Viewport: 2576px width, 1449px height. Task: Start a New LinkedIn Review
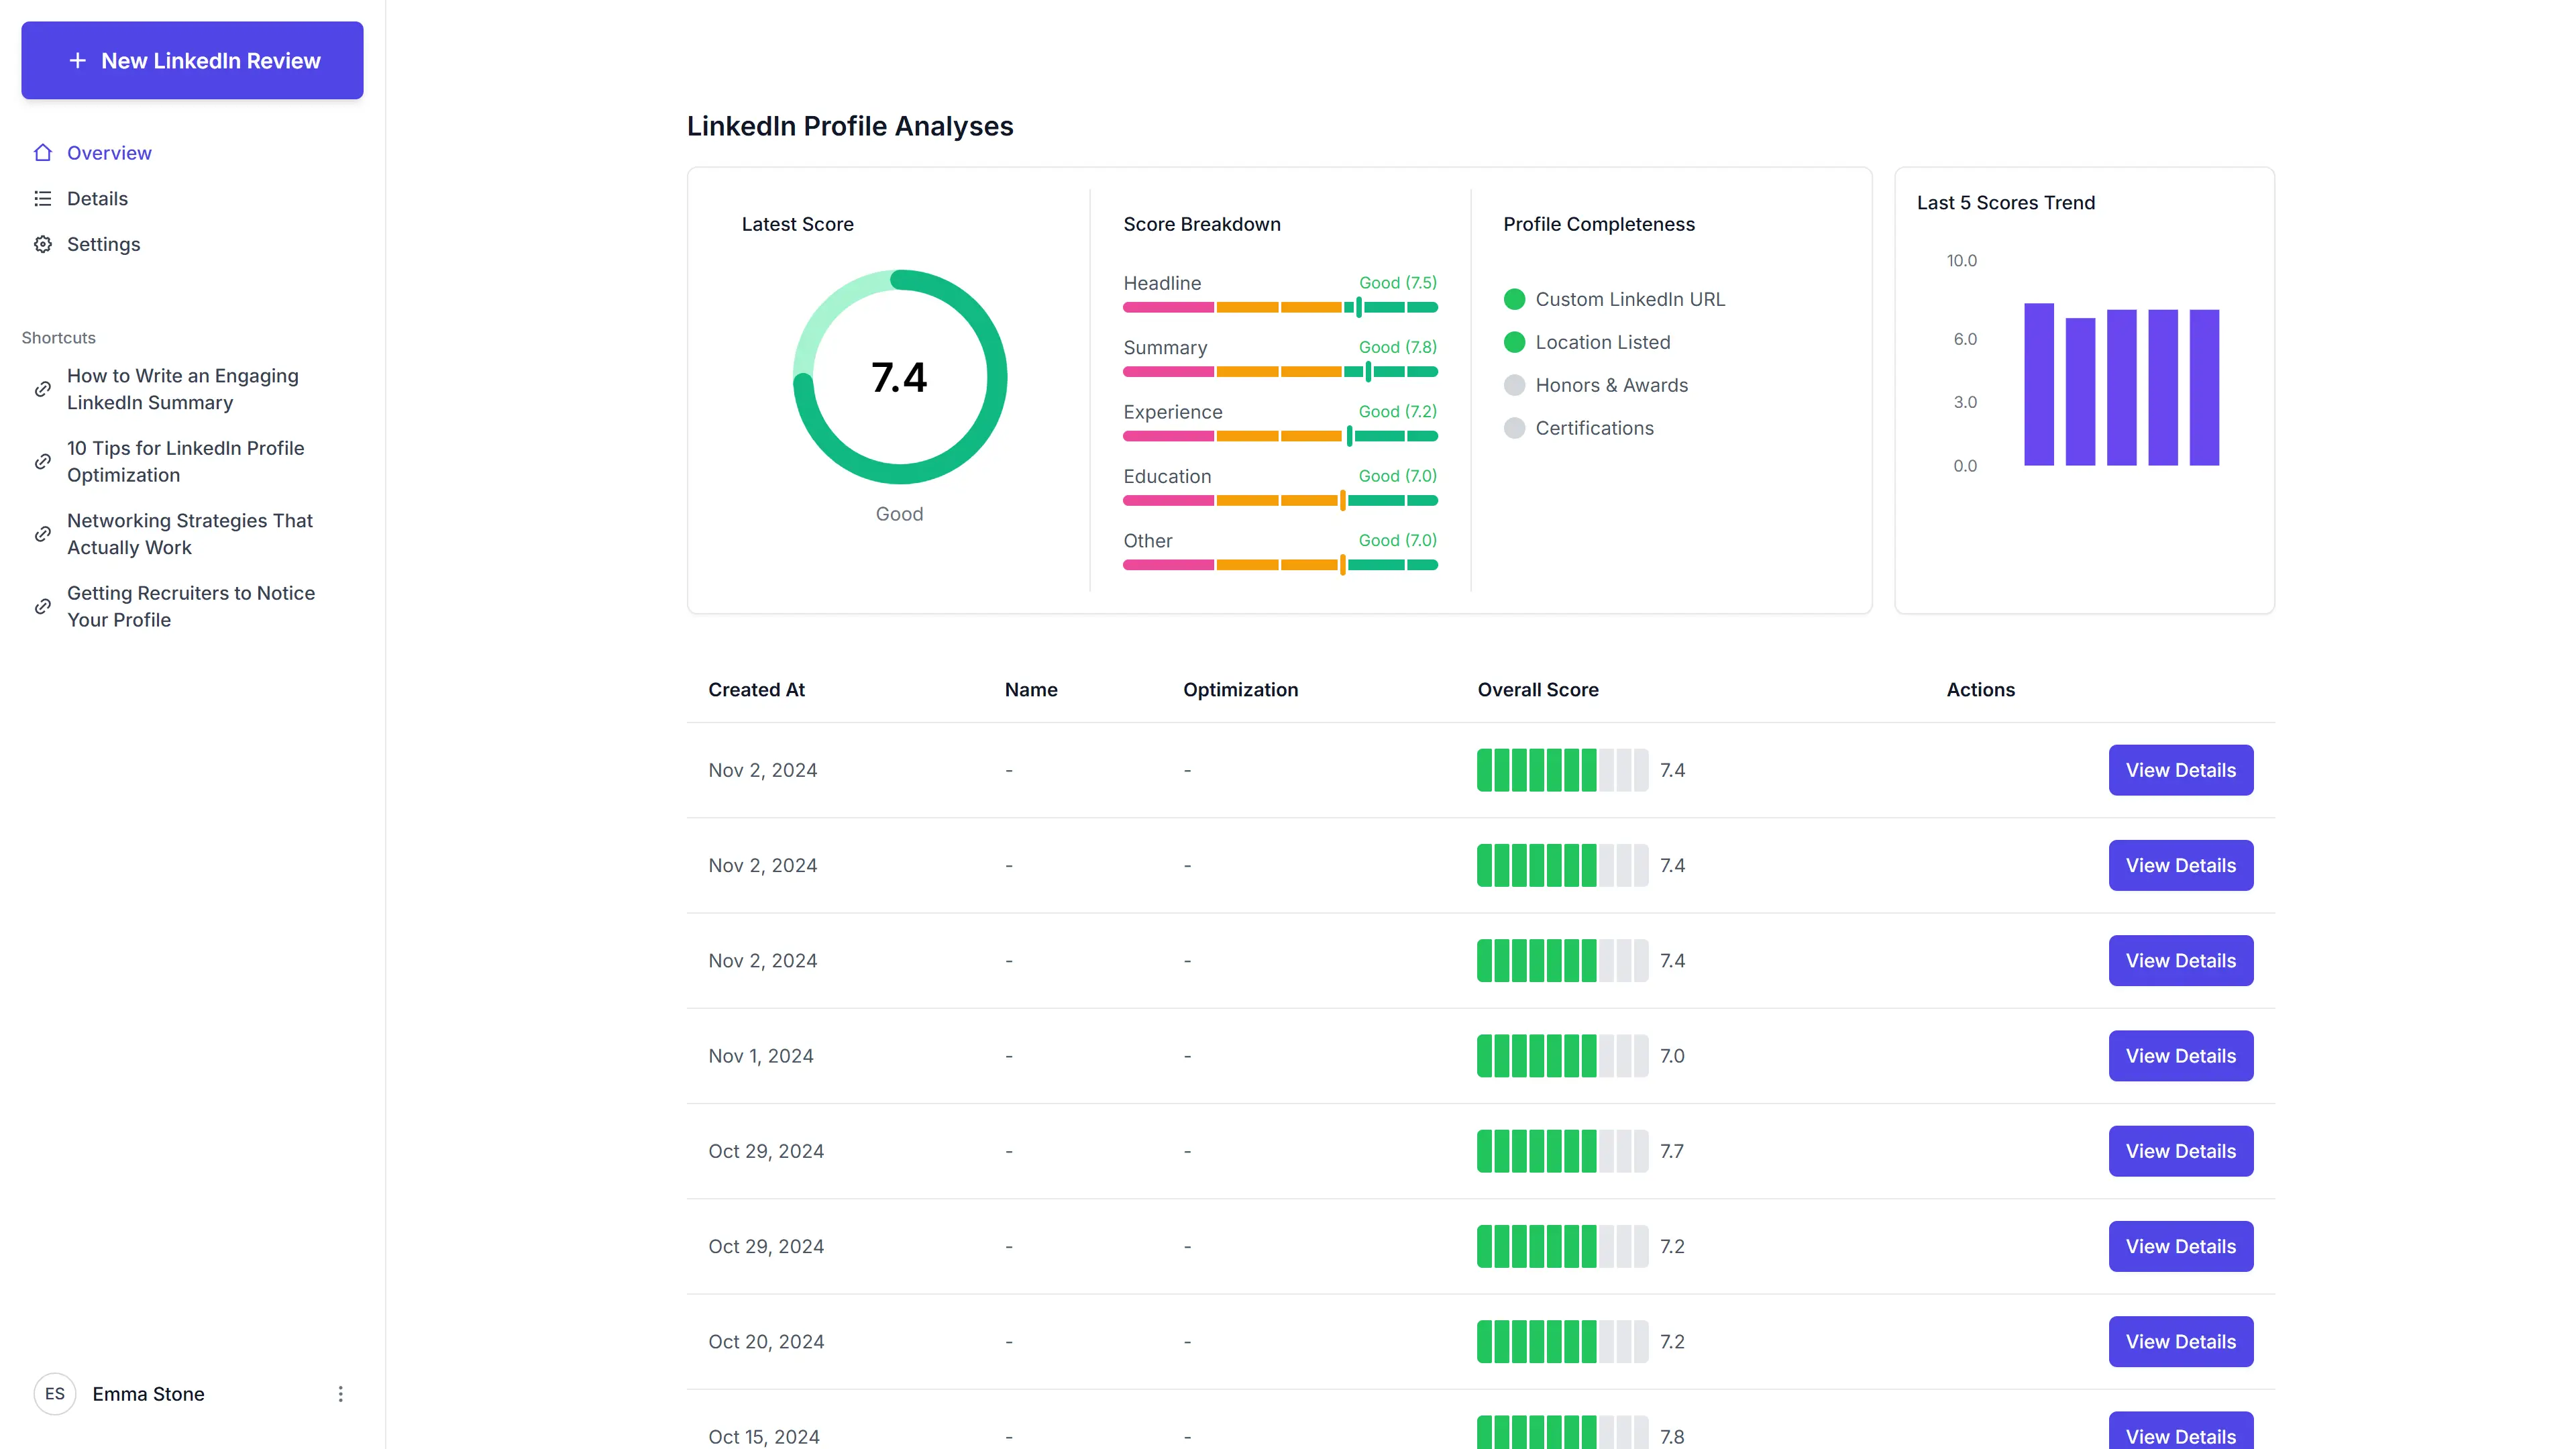click(192, 61)
